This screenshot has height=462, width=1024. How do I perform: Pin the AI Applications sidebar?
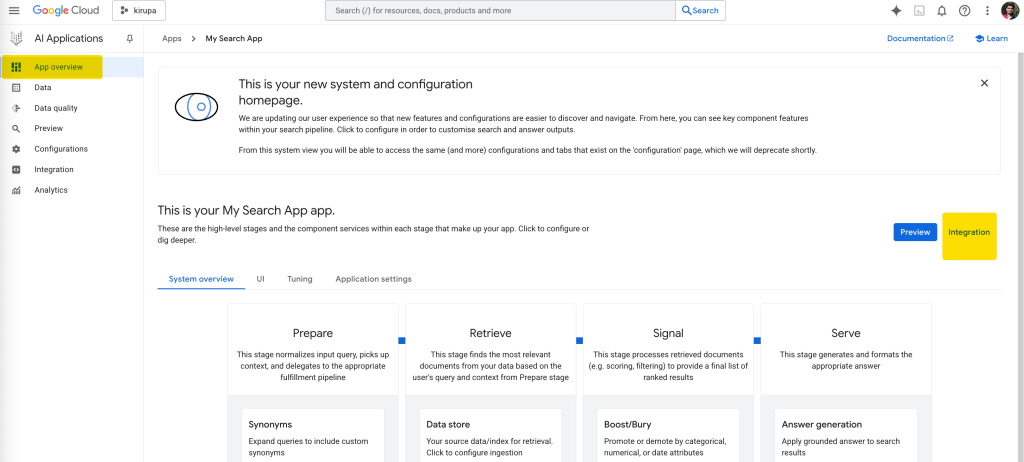[x=129, y=38]
